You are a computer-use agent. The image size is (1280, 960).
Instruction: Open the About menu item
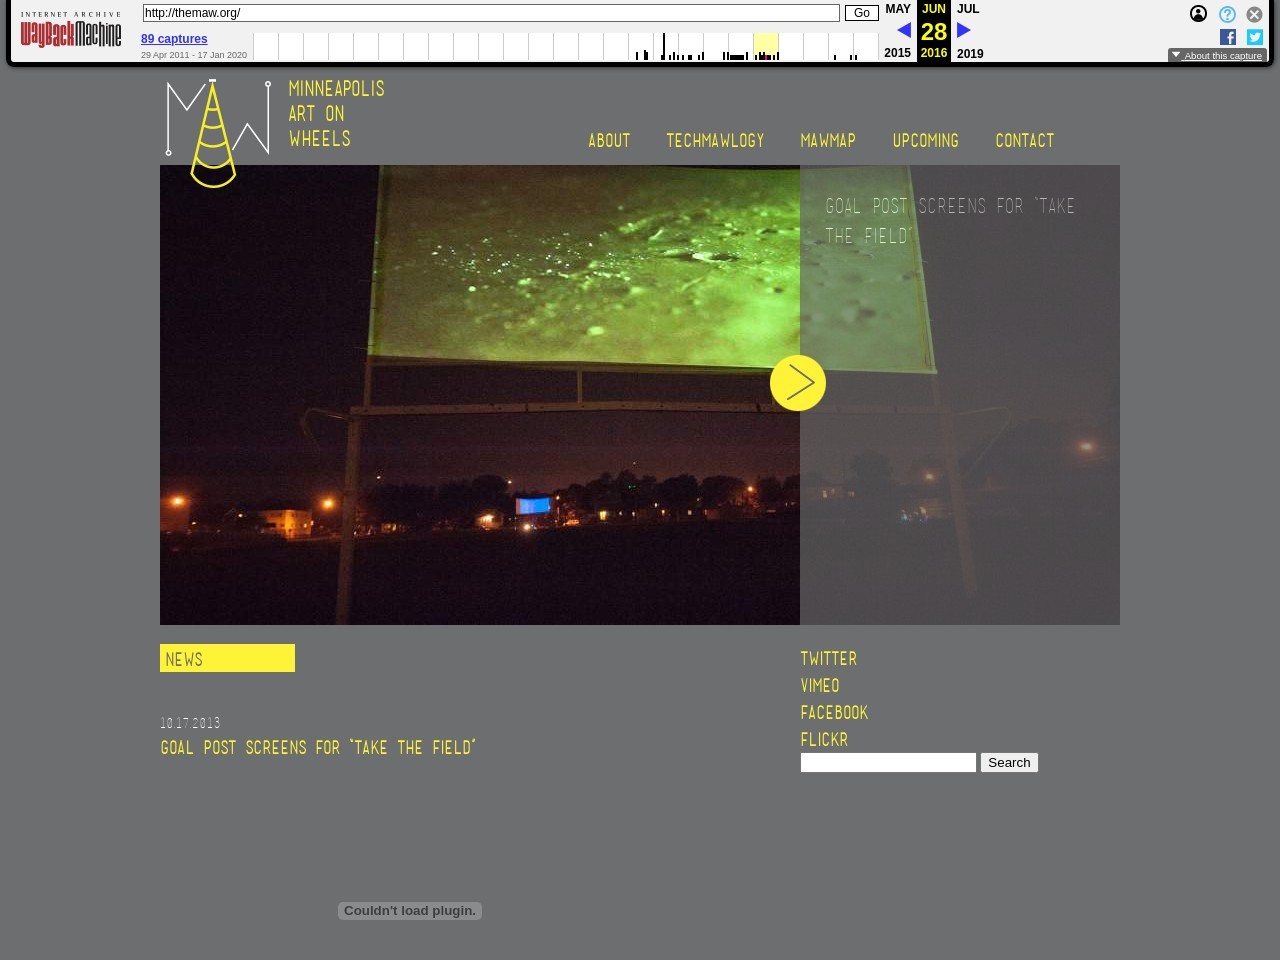point(609,141)
